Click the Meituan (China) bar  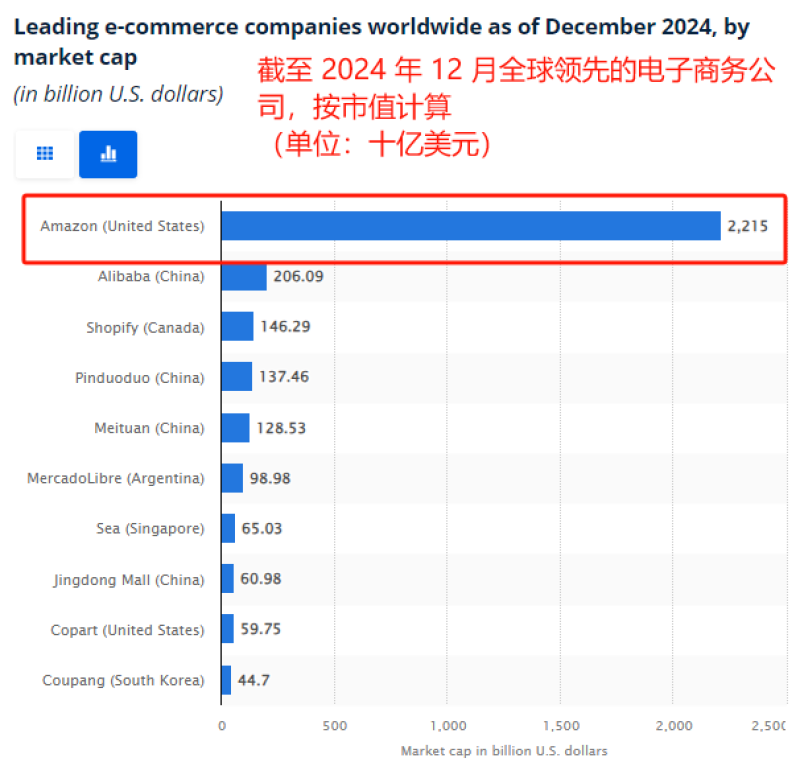pos(236,427)
